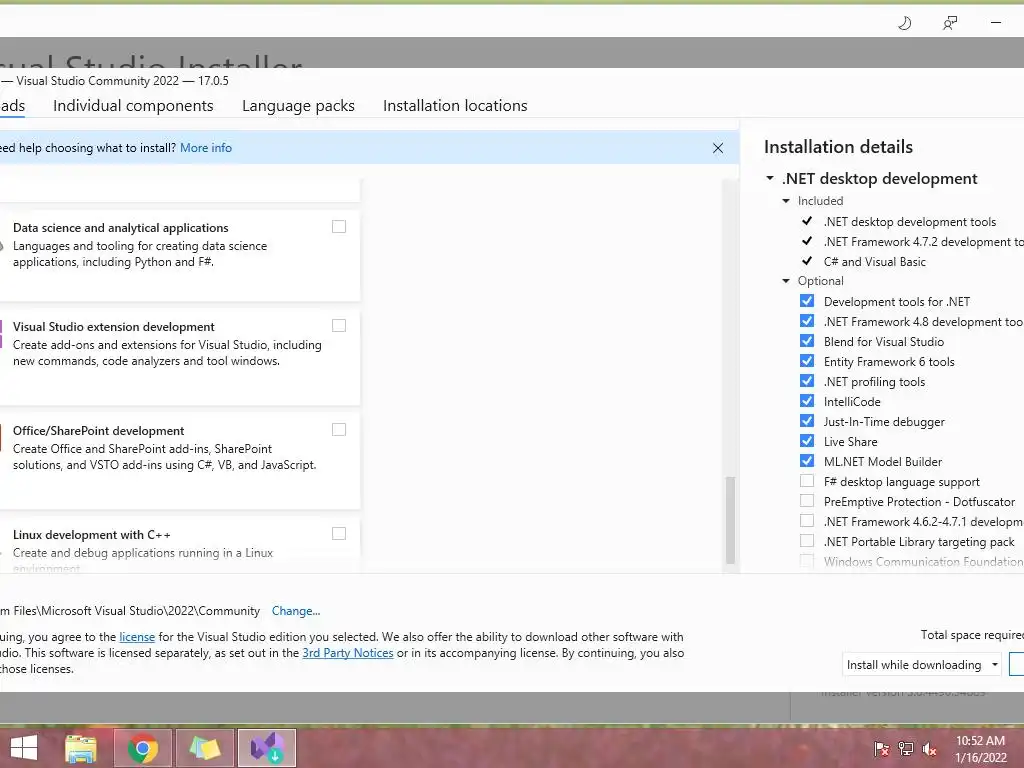This screenshot has height=768, width=1024.
Task: Select Visual Studio Installer taskbar icon
Action: point(267,748)
